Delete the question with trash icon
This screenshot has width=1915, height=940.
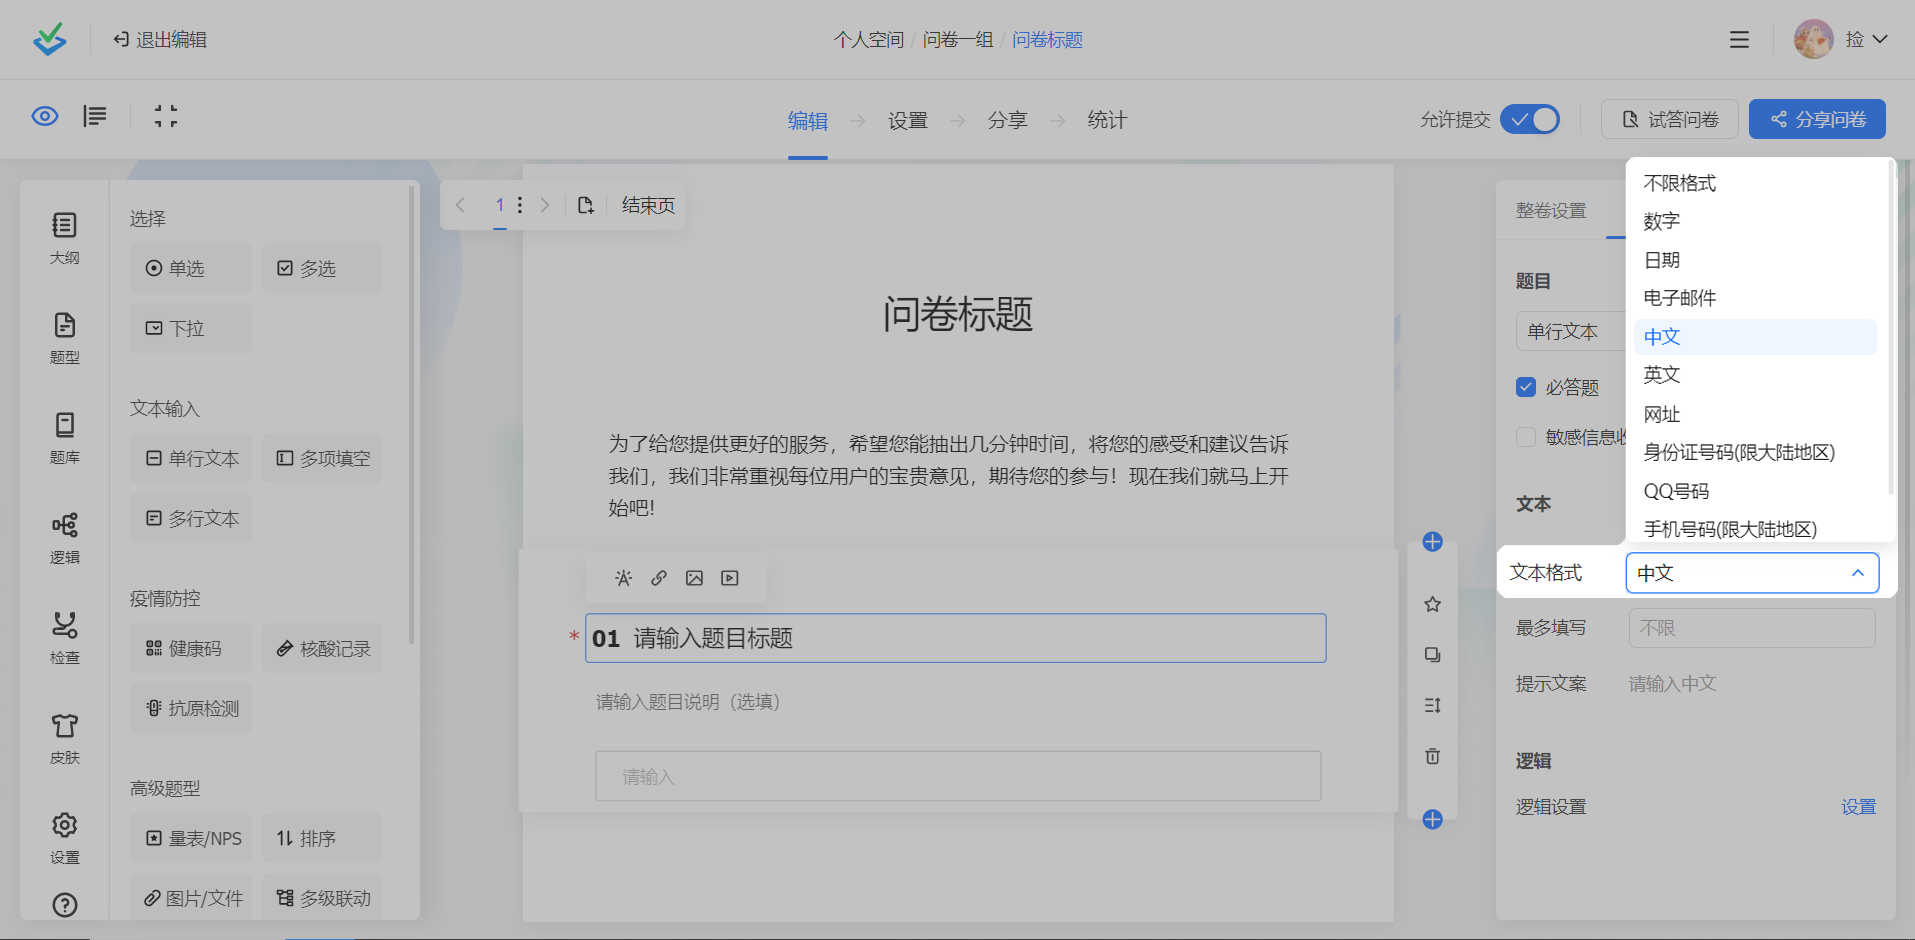[1432, 756]
